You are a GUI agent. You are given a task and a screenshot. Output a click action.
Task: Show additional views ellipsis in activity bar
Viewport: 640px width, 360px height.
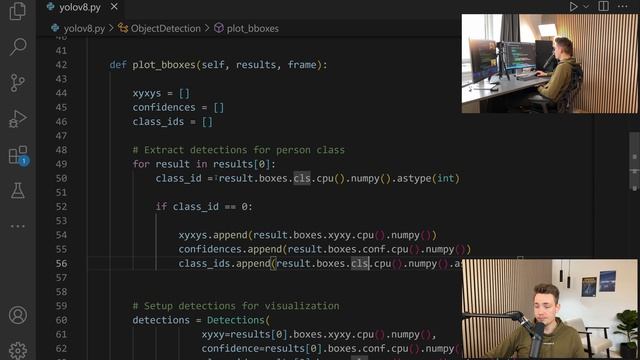[x=18, y=226]
